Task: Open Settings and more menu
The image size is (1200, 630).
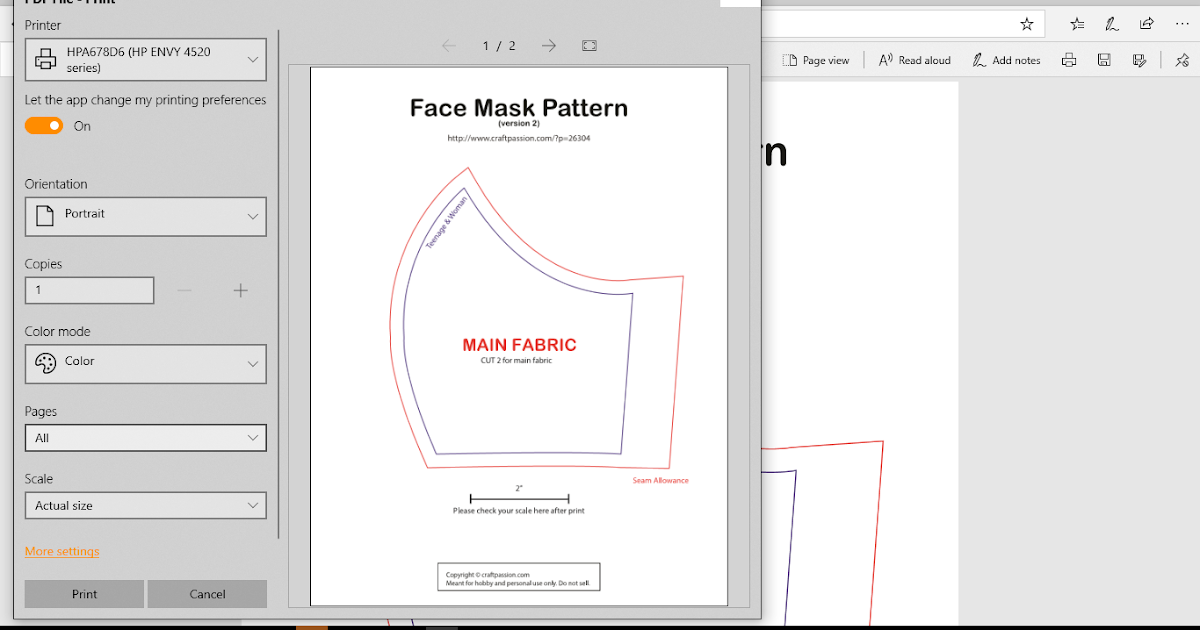Action: [x=1181, y=23]
